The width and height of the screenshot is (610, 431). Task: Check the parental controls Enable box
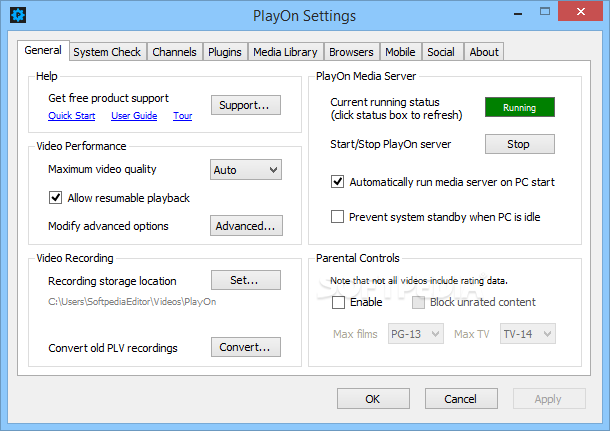(x=338, y=302)
